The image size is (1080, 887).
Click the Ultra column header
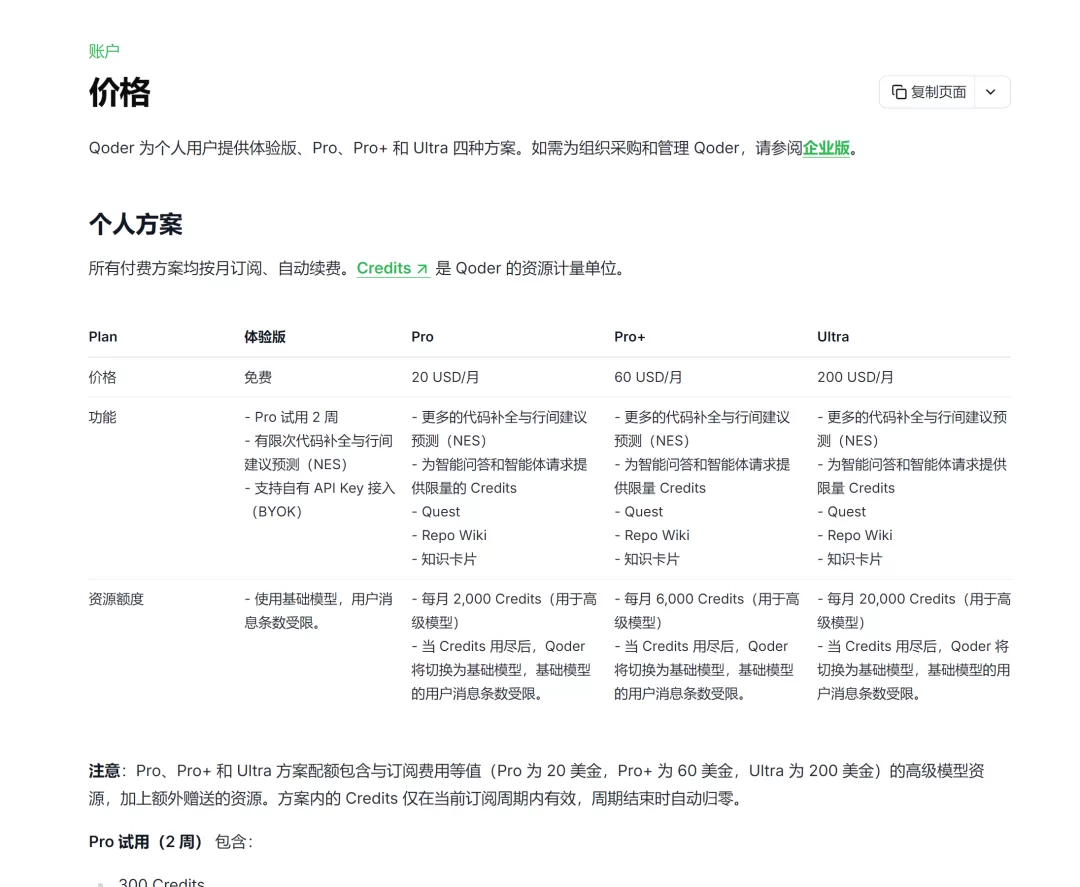coord(833,337)
